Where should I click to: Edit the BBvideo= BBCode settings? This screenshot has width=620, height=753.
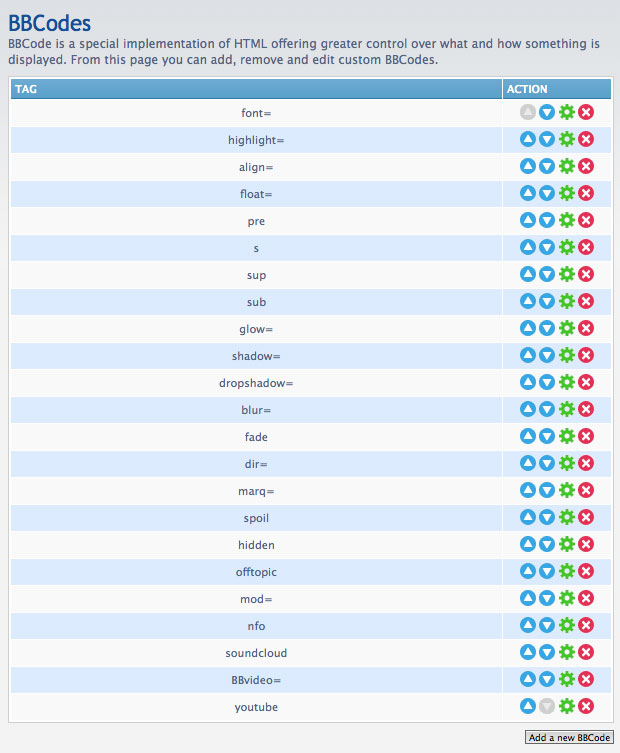(x=567, y=679)
